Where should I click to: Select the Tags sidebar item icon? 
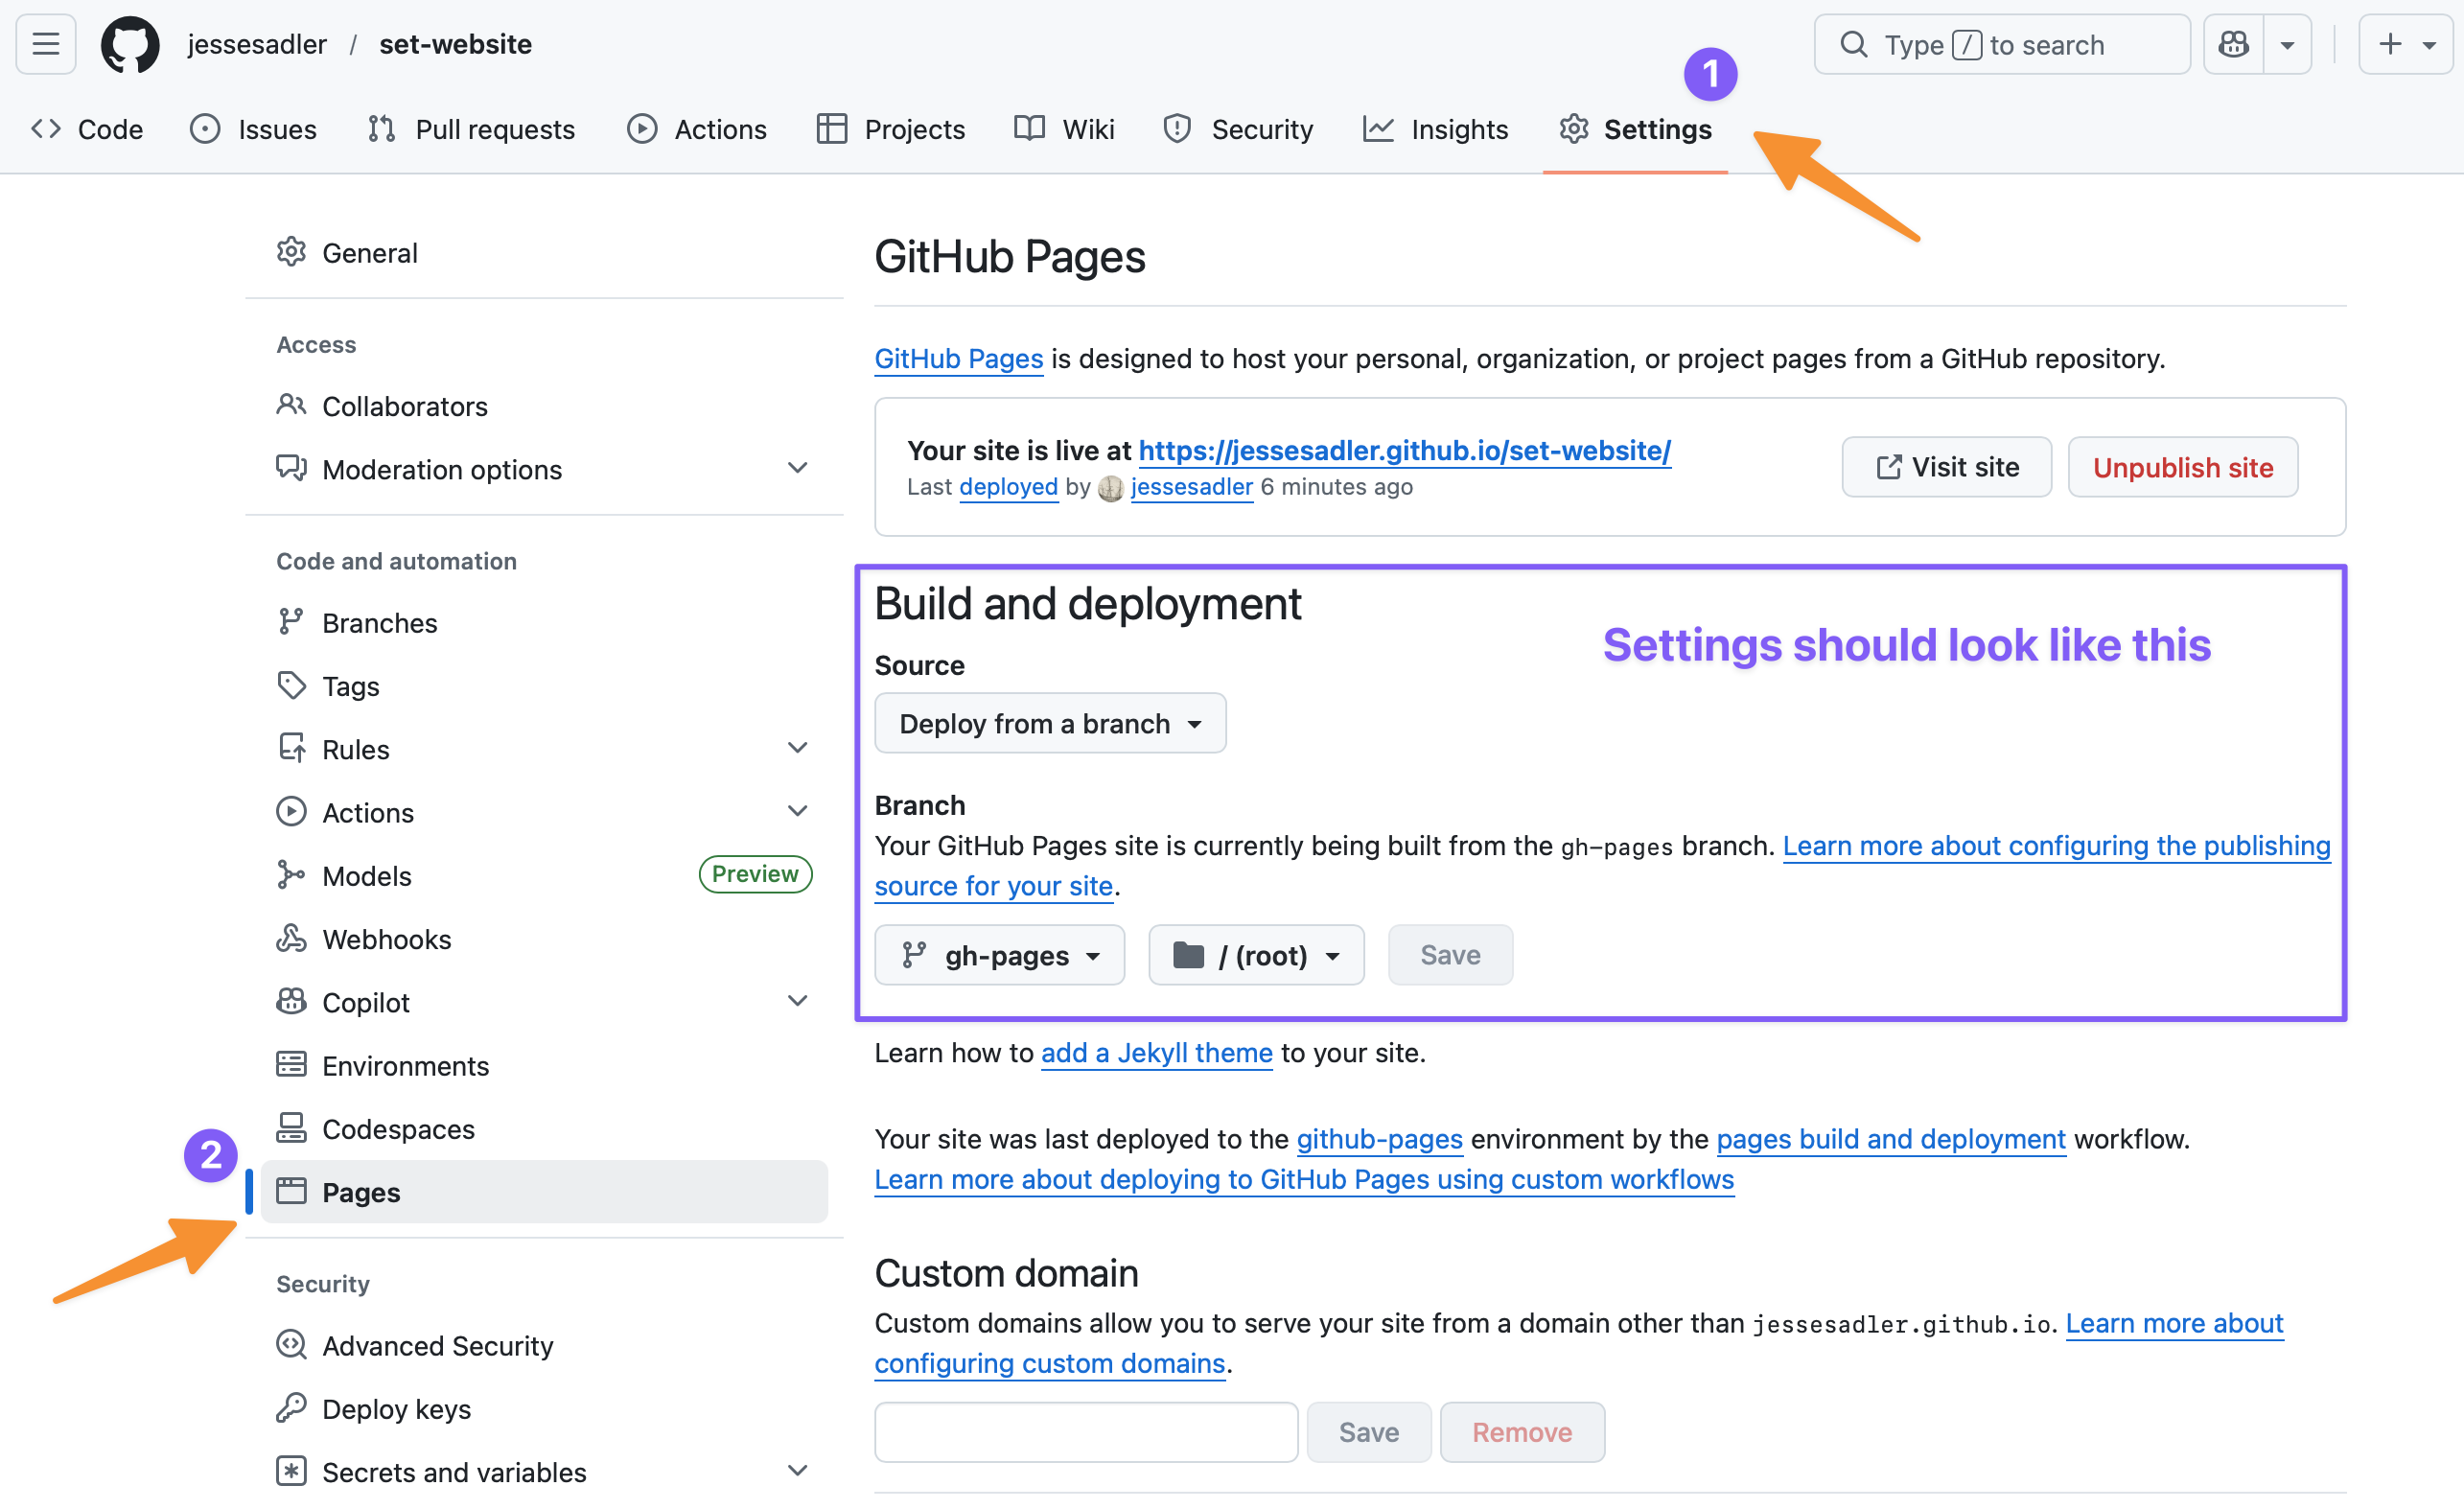(x=291, y=685)
